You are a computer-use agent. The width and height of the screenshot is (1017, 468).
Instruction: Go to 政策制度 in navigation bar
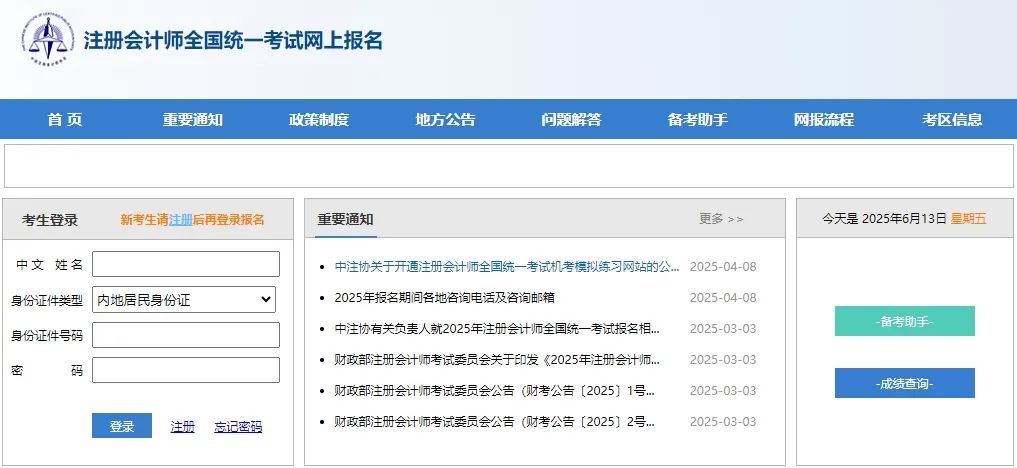pyautogui.click(x=319, y=120)
